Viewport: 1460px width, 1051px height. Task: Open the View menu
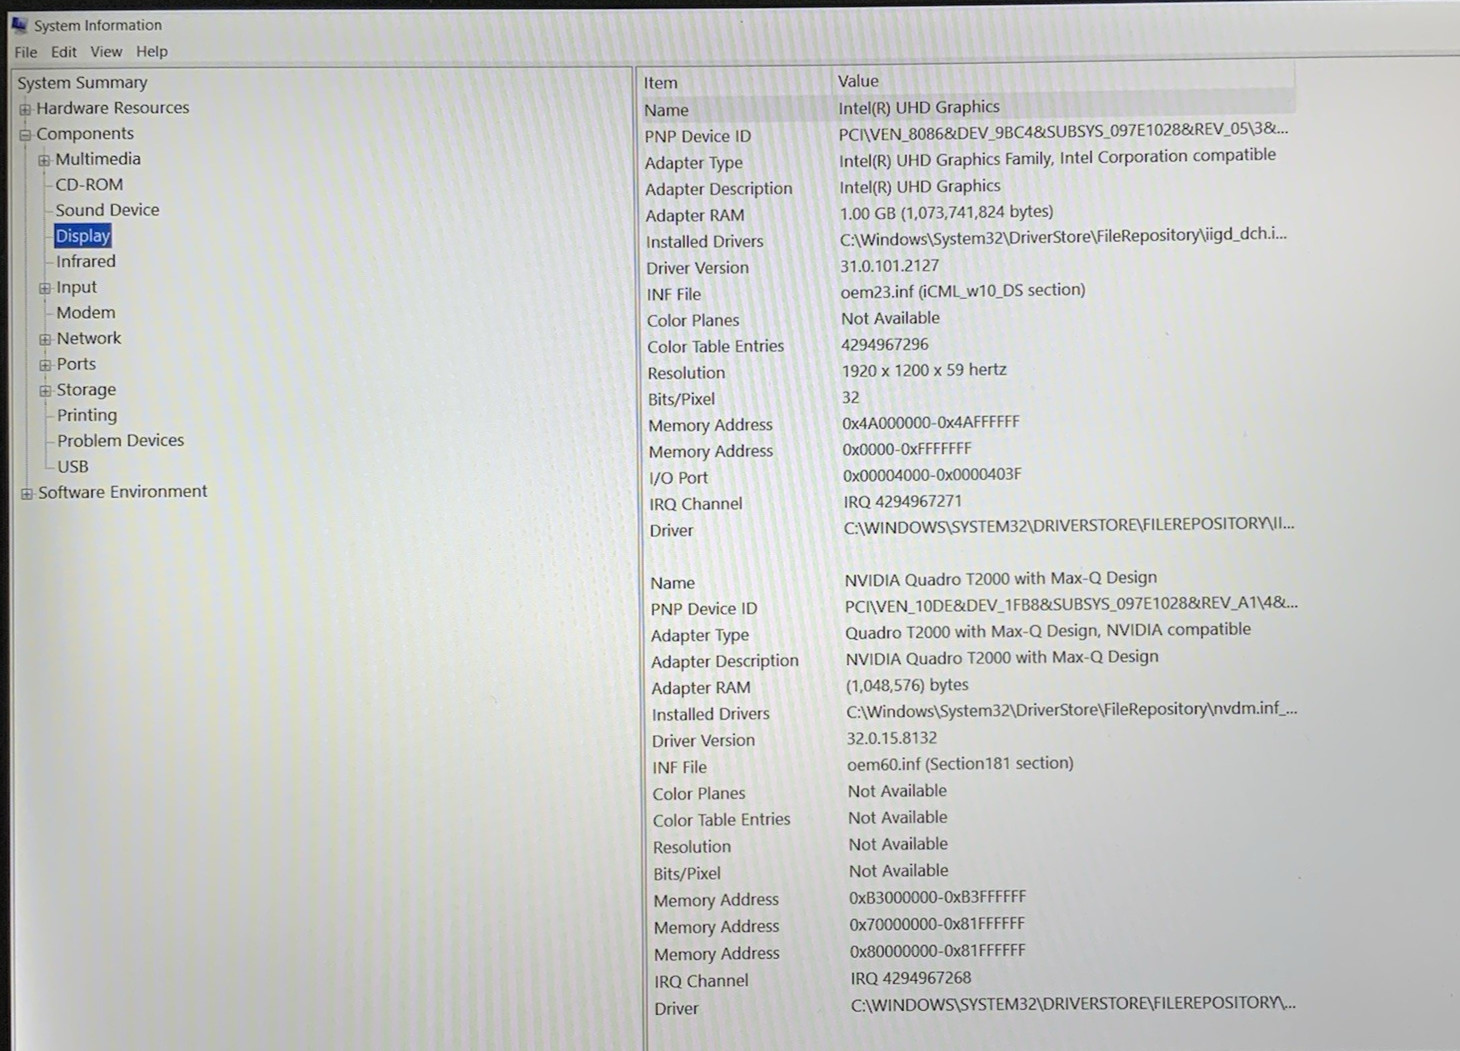tap(106, 52)
